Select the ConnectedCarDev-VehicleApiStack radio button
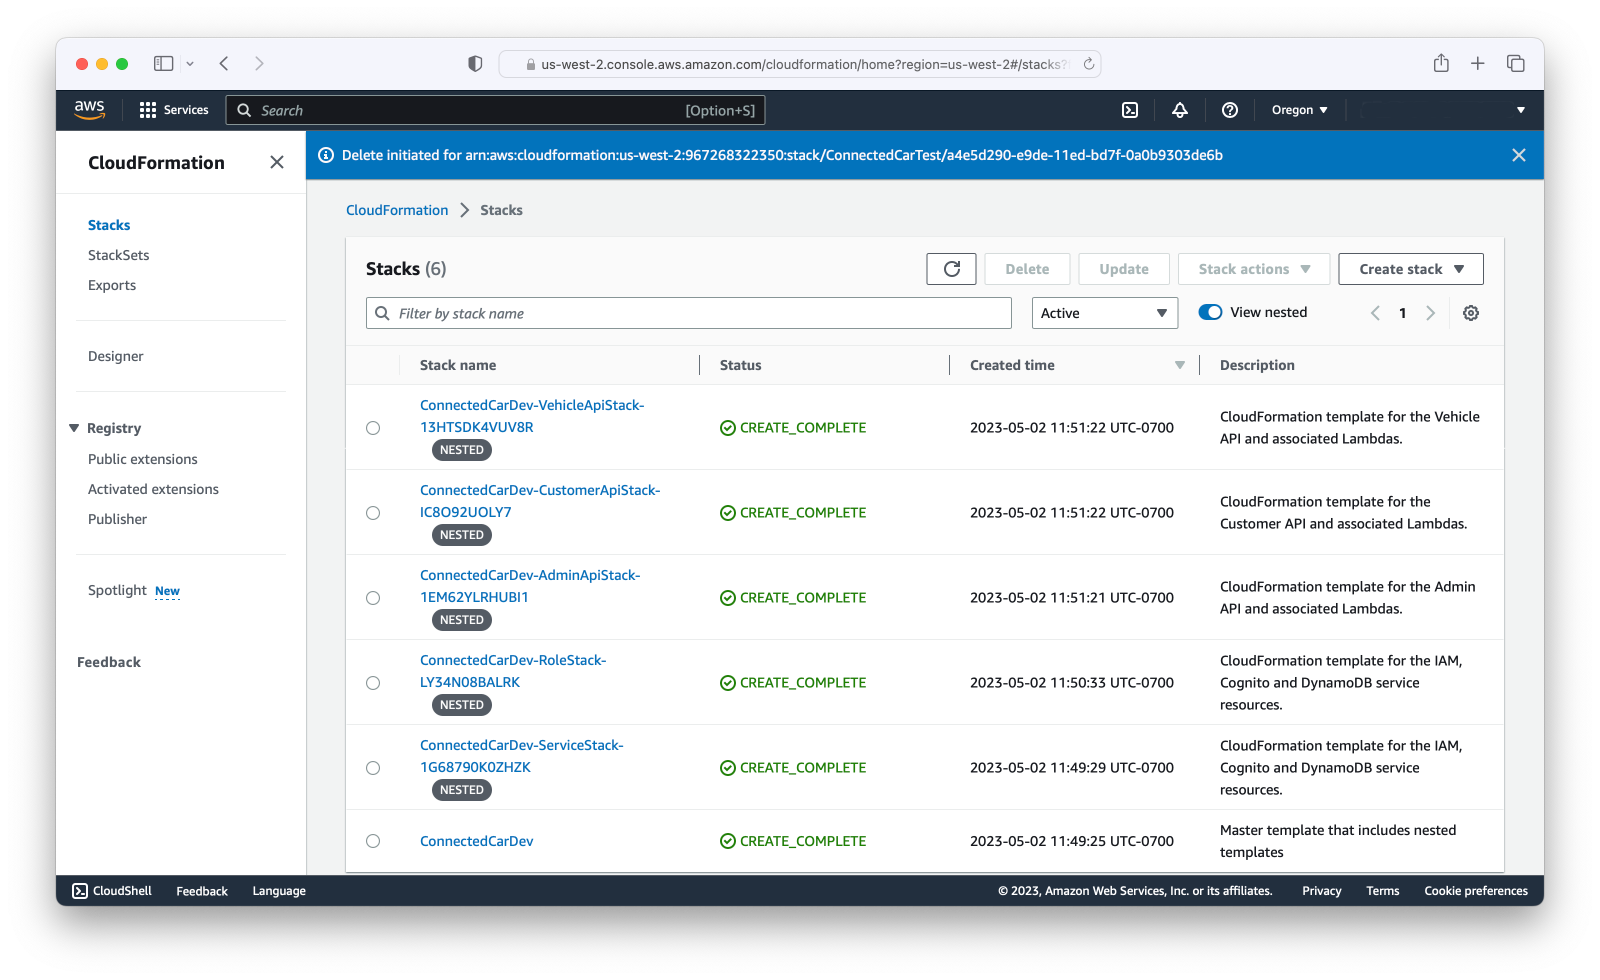The width and height of the screenshot is (1600, 980). pos(373,428)
